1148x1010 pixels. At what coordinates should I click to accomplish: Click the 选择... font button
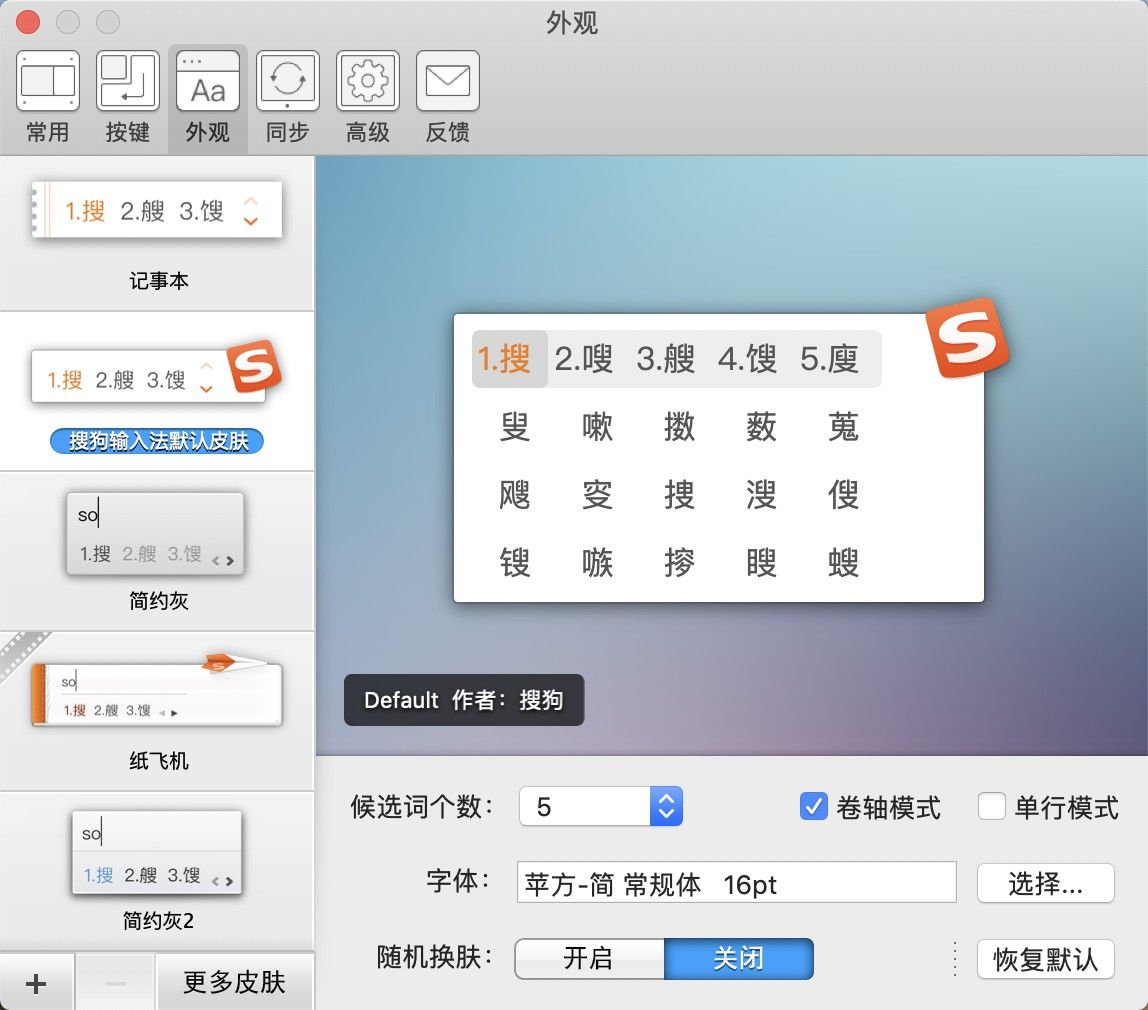tap(1046, 883)
